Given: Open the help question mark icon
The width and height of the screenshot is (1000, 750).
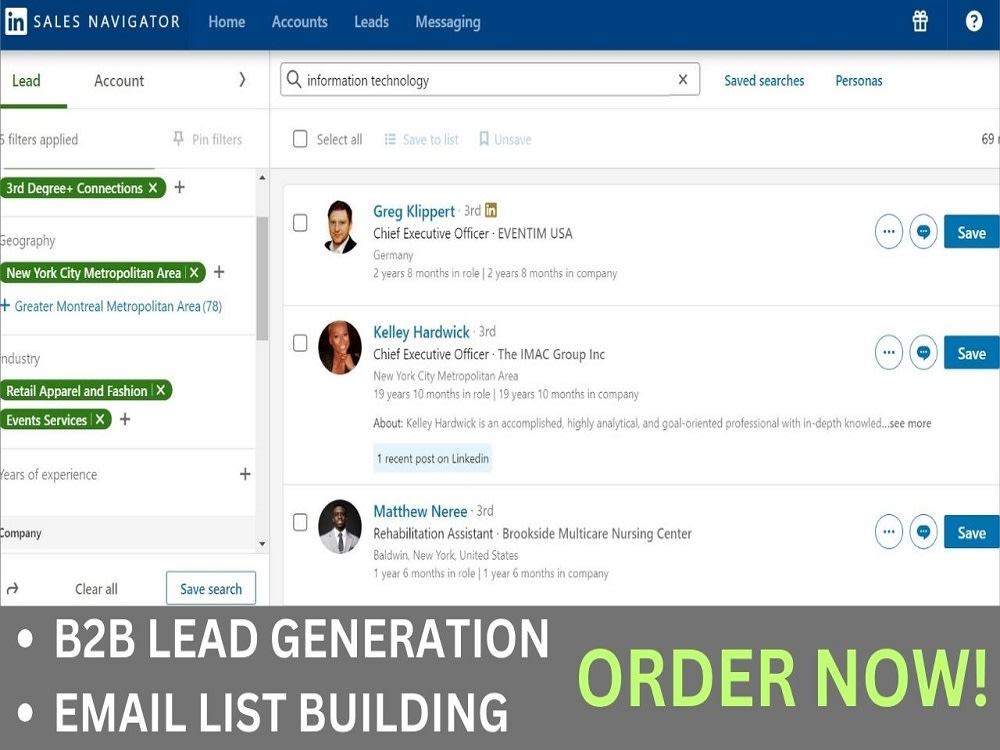Looking at the screenshot, I should click(x=974, y=22).
